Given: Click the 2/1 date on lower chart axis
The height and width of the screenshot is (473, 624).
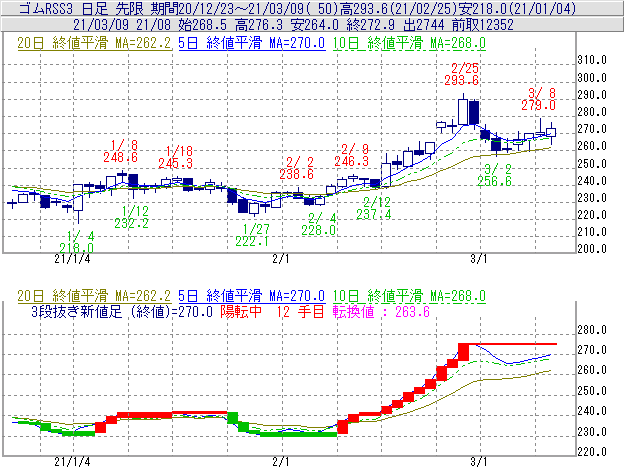Looking at the screenshot, I should point(281,462).
